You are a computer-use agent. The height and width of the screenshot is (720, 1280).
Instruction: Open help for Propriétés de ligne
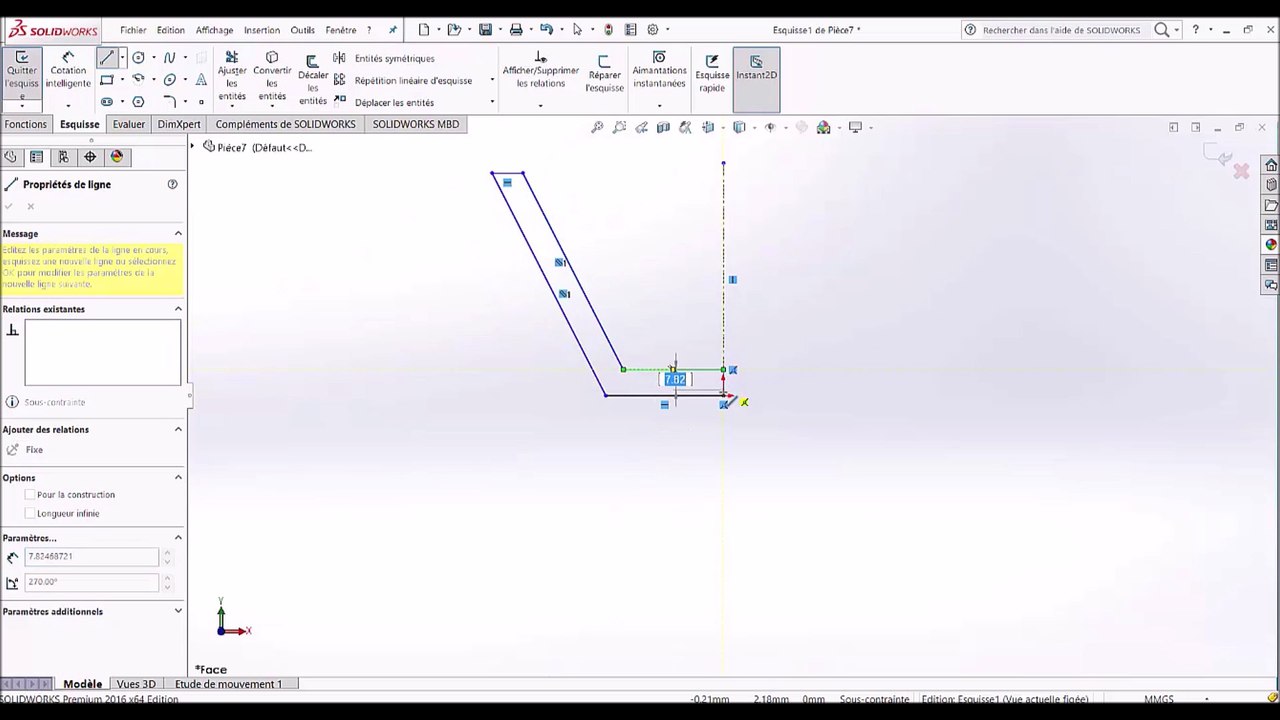pos(172,184)
